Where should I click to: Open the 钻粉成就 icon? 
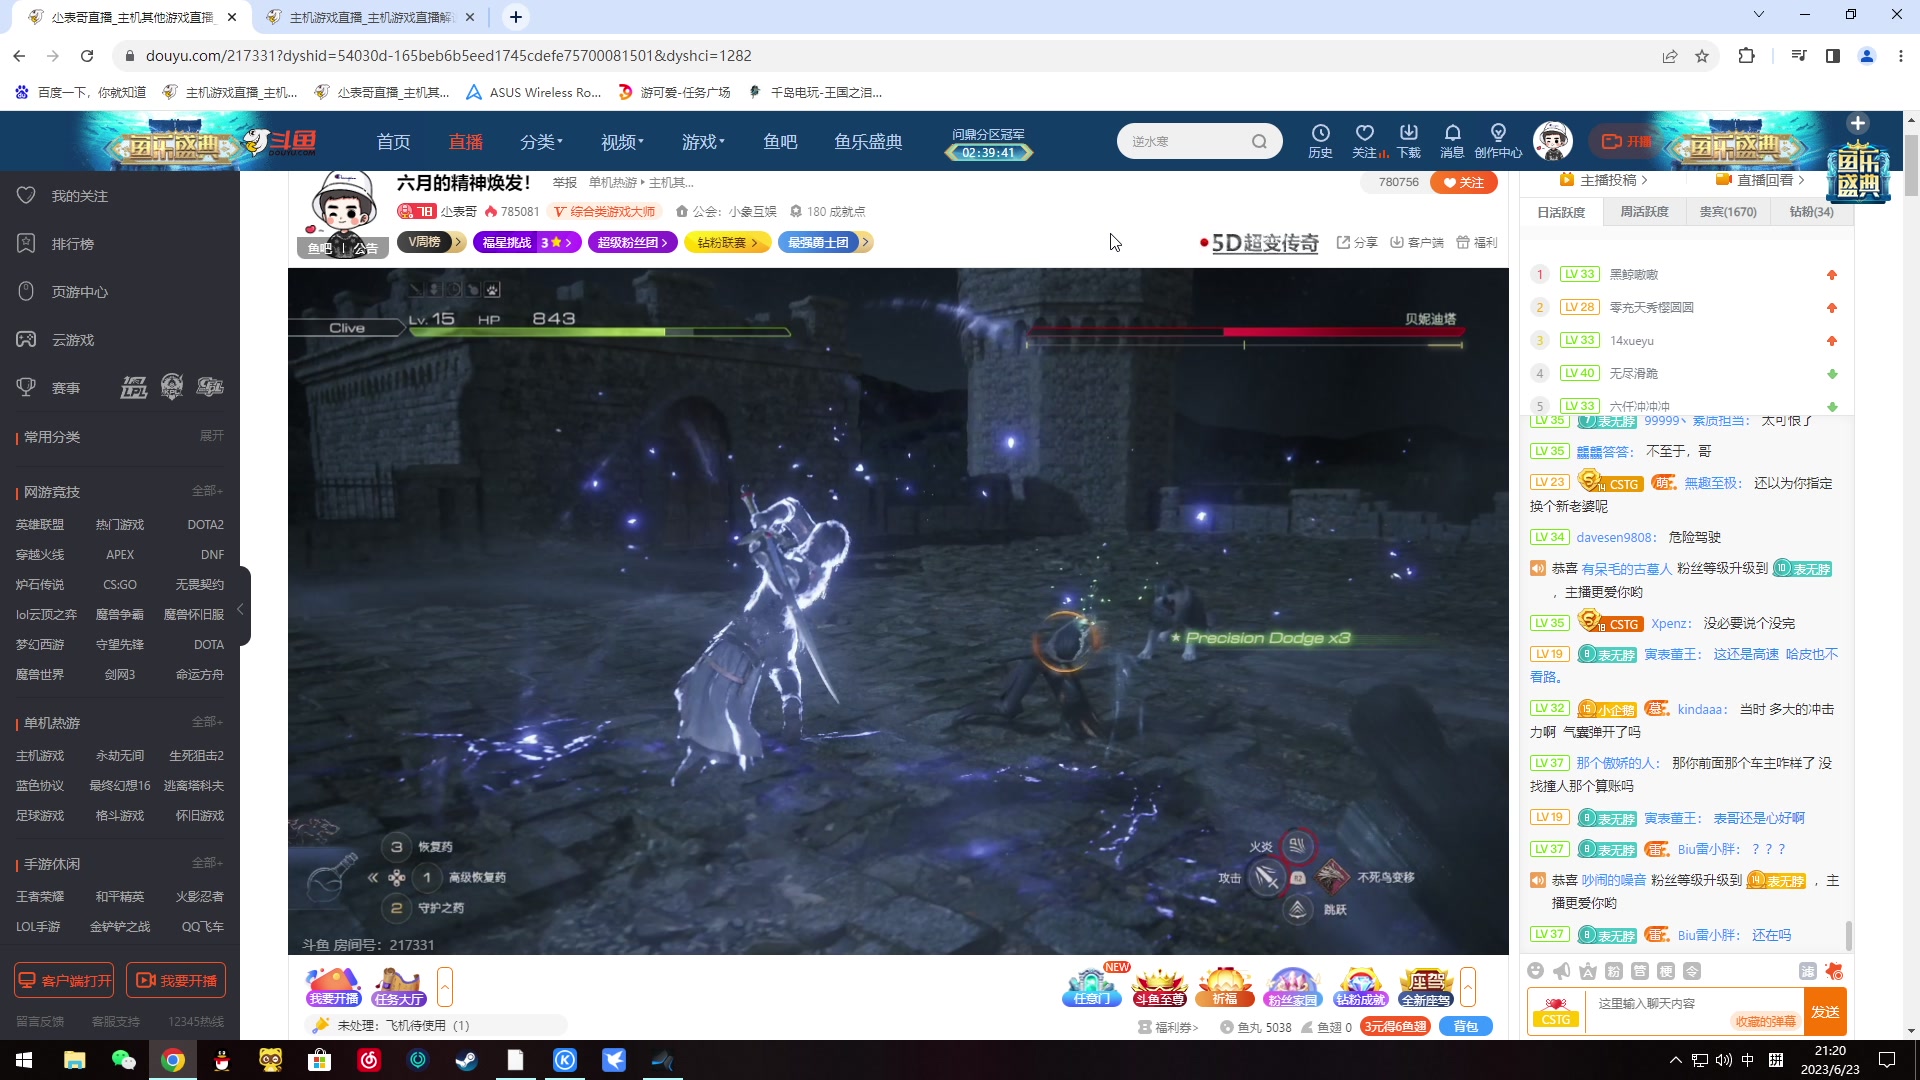[1360, 987]
